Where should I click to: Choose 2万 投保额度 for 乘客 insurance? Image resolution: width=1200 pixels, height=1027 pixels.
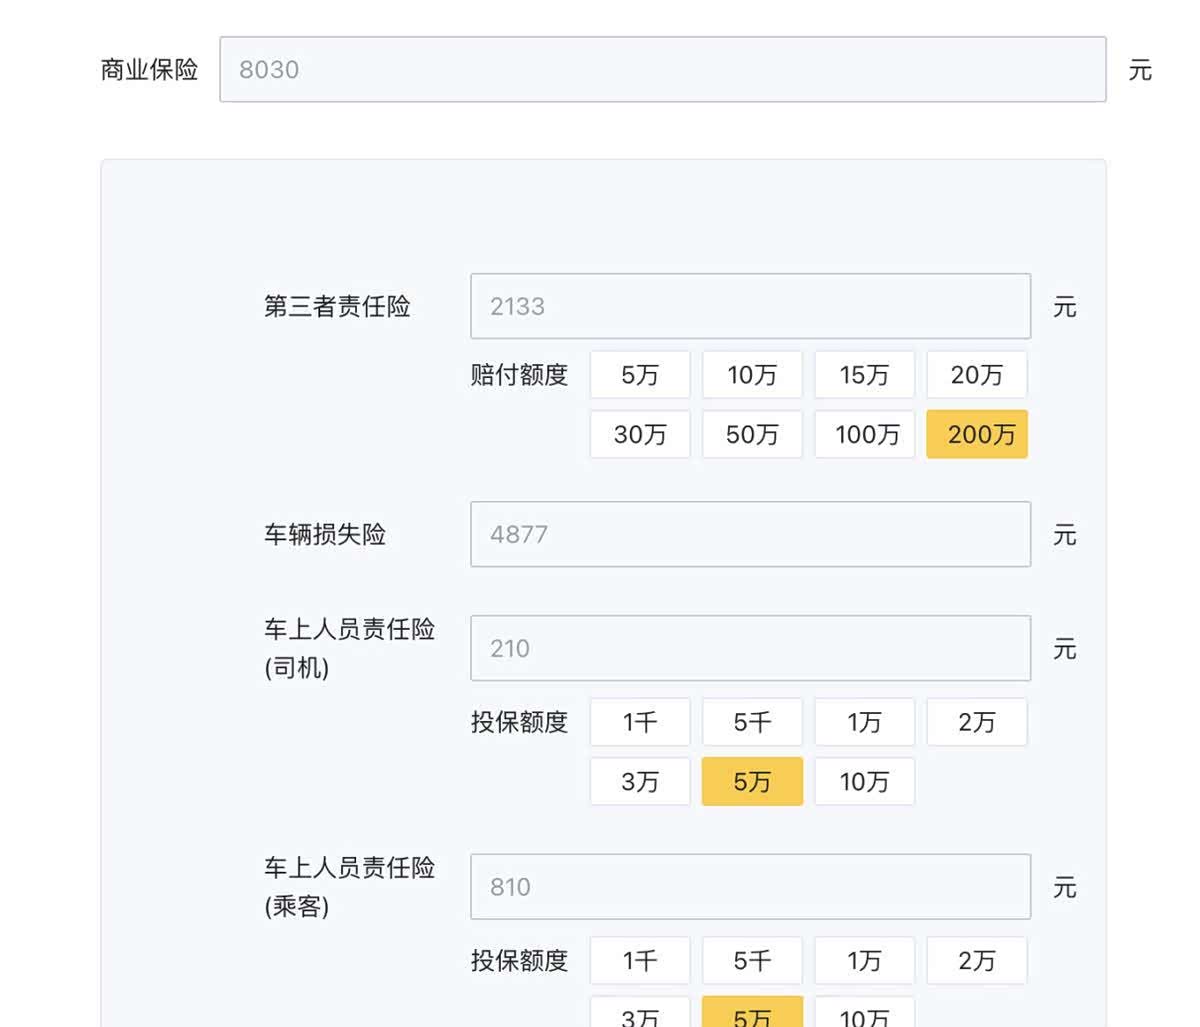(x=976, y=961)
